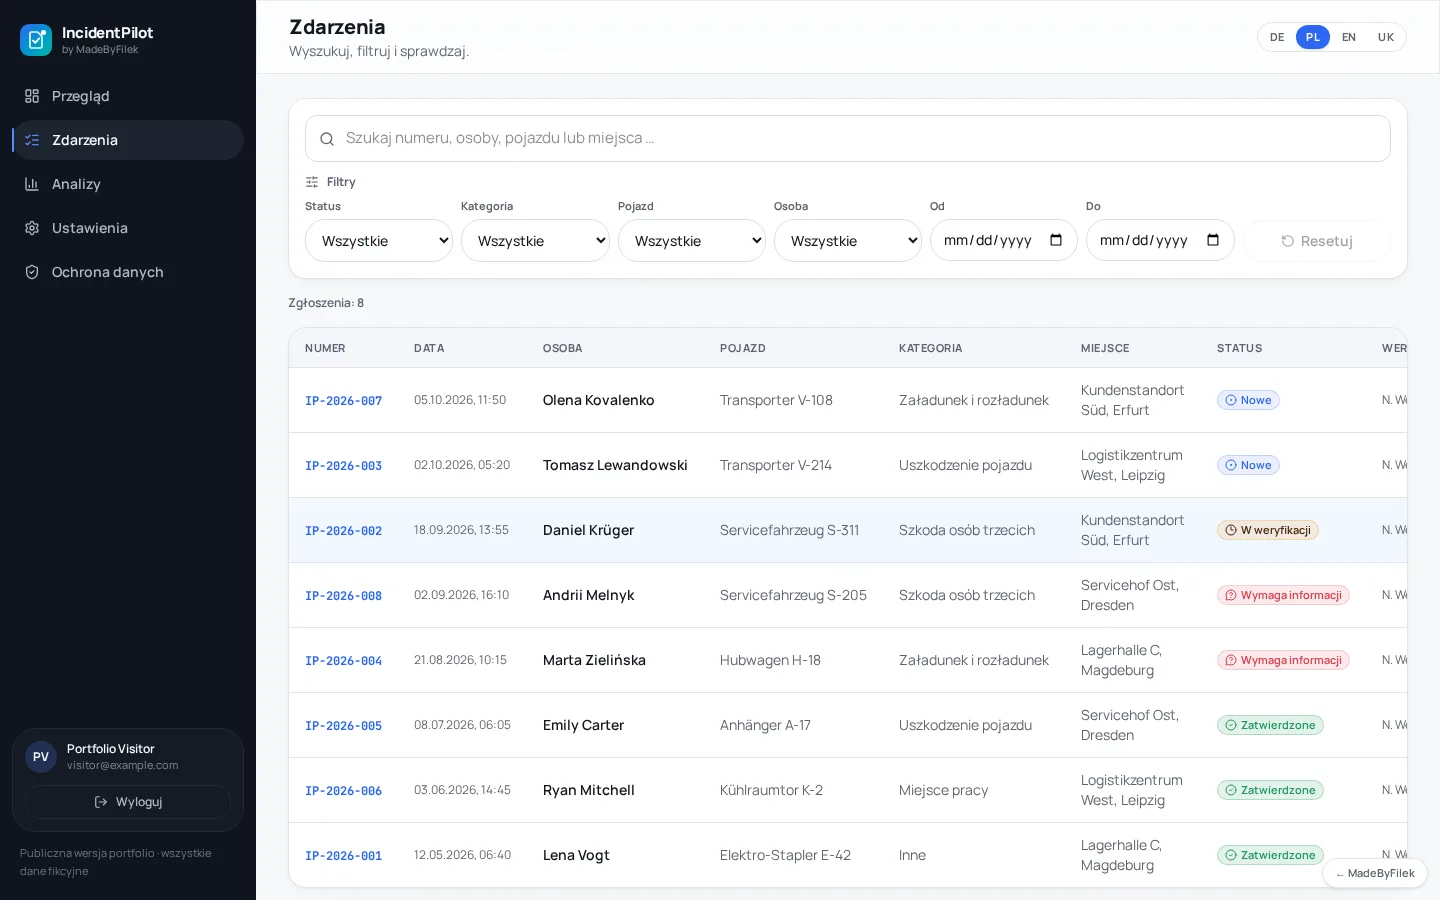The image size is (1440, 900).
Task: Switch language to UK
Action: pos(1386,37)
